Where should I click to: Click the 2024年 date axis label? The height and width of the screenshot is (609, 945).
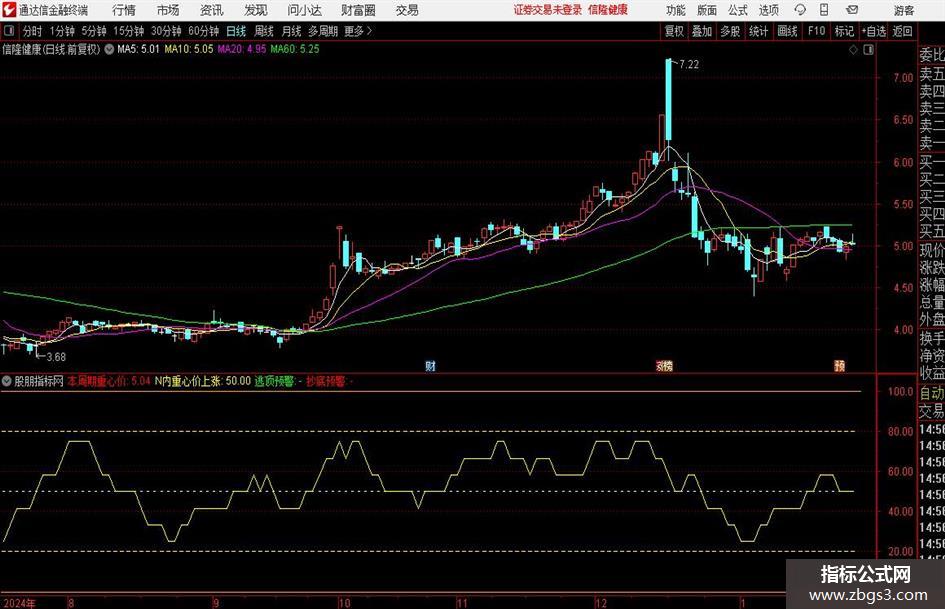(x=19, y=603)
